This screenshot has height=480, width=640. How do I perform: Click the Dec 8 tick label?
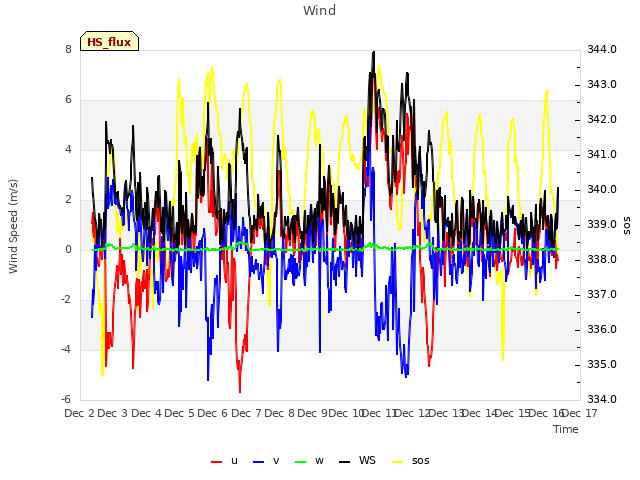point(279,413)
